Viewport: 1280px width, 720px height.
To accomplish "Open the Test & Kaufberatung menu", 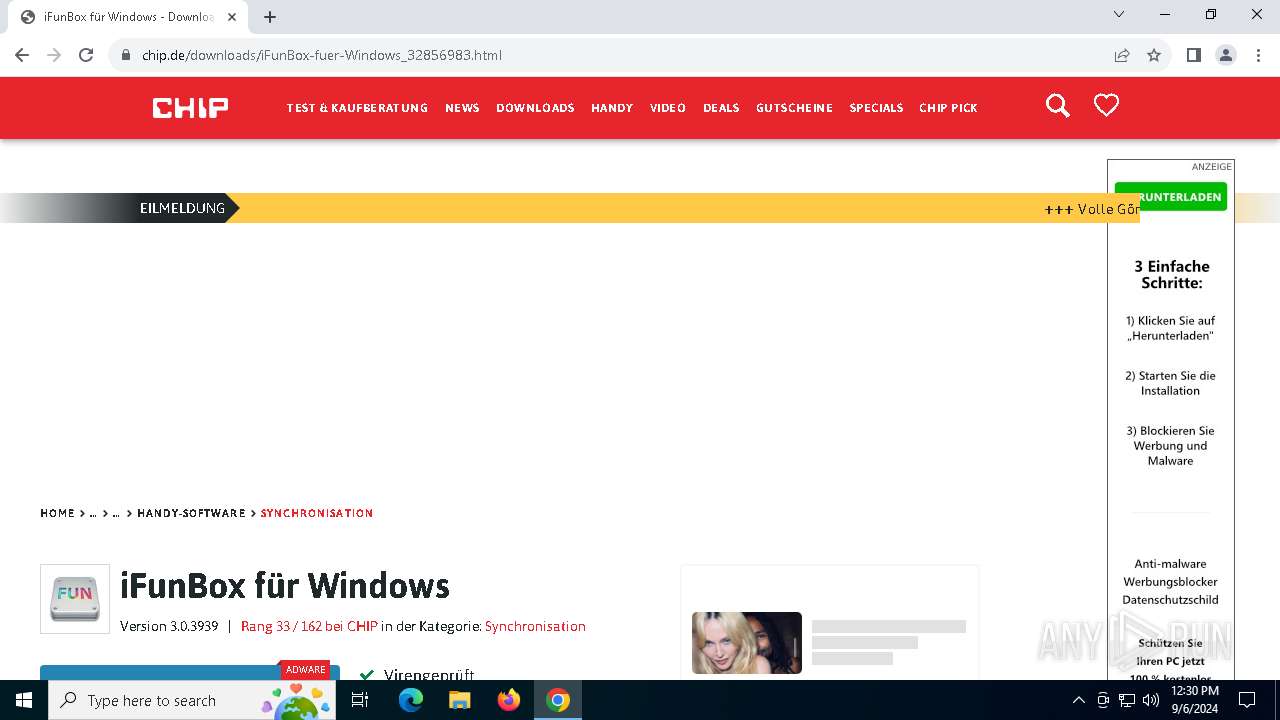I will (357, 108).
